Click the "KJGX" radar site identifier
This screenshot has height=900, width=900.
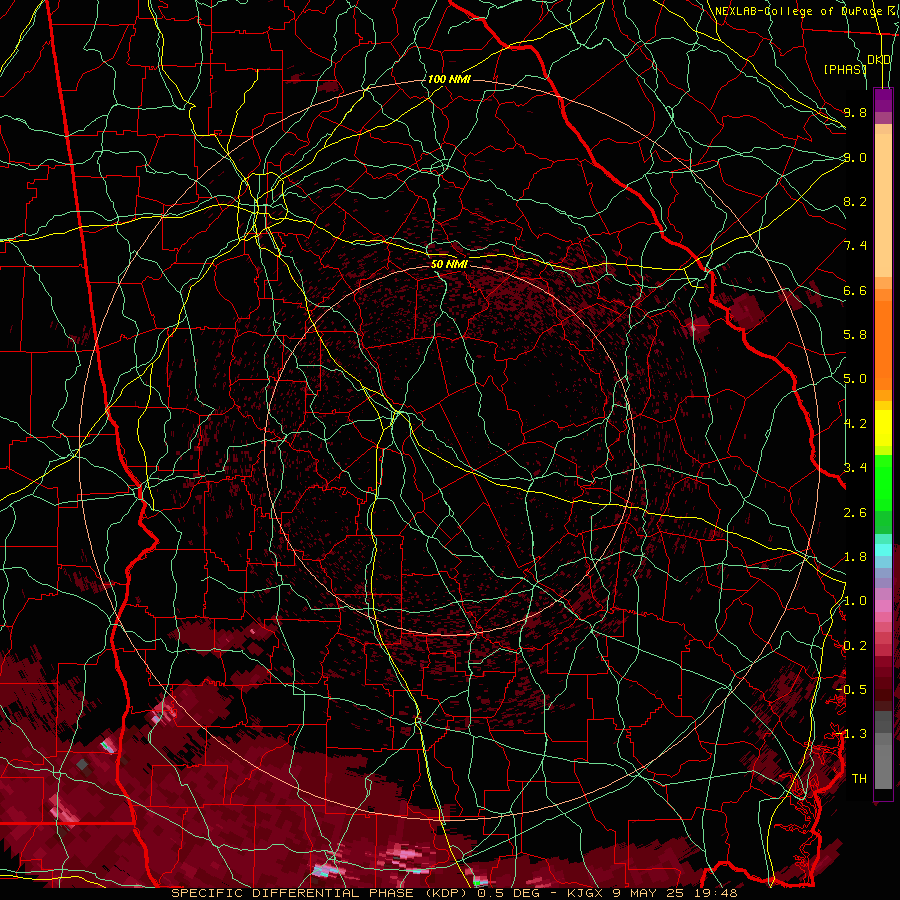point(587,893)
